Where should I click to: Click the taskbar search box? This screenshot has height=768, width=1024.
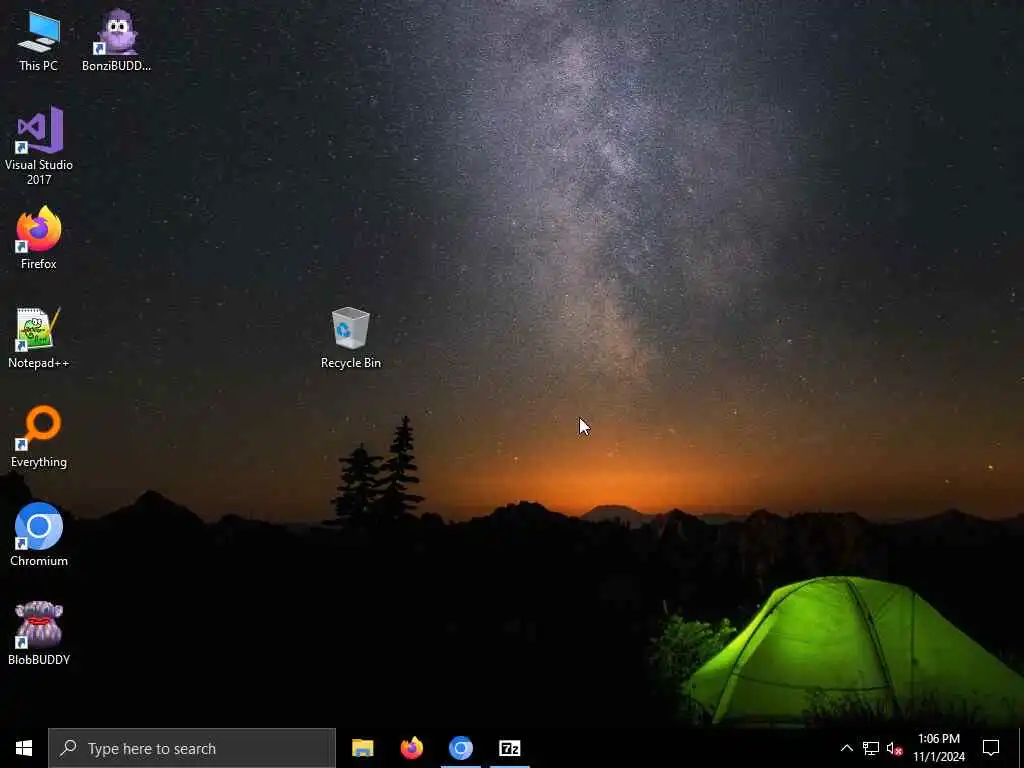coord(192,748)
